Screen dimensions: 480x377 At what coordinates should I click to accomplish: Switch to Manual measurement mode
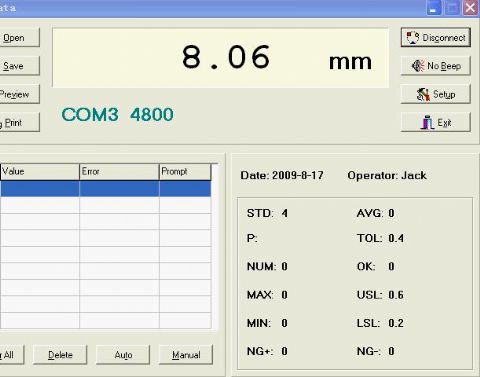click(x=186, y=355)
